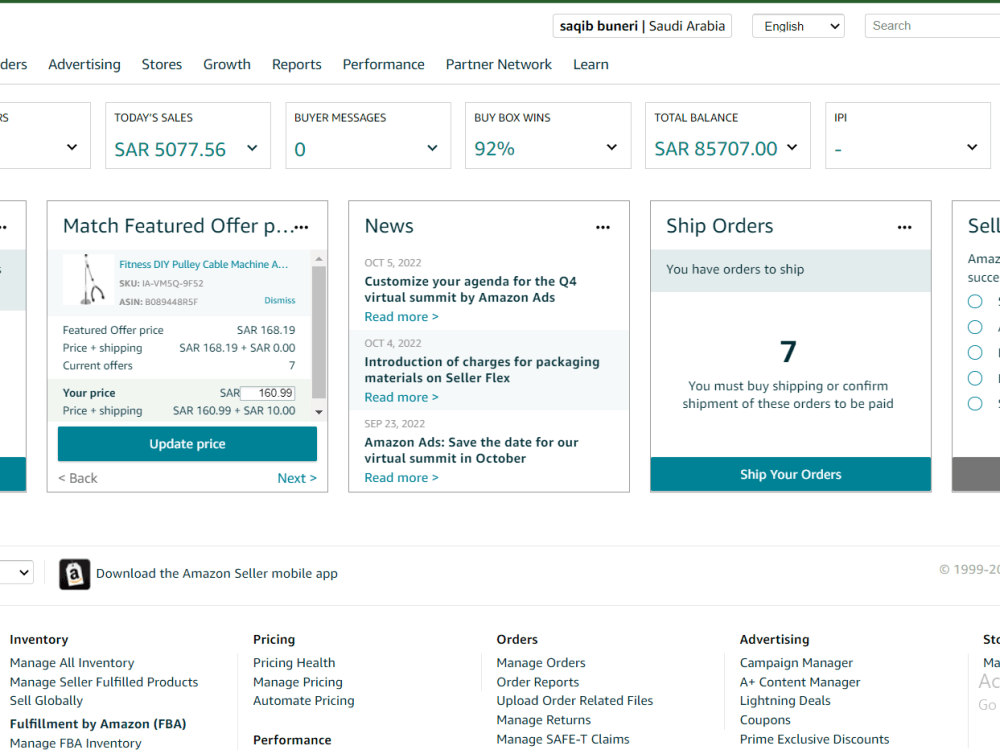Click Back in the Featured Offer card
Viewport: 1000px width, 750px height.
coord(78,478)
